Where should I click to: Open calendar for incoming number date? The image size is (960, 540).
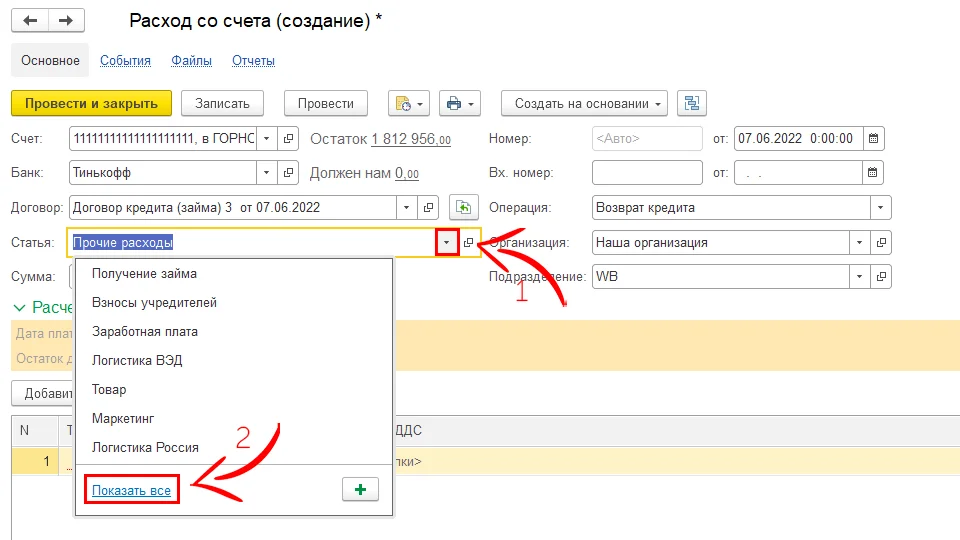coord(872,173)
